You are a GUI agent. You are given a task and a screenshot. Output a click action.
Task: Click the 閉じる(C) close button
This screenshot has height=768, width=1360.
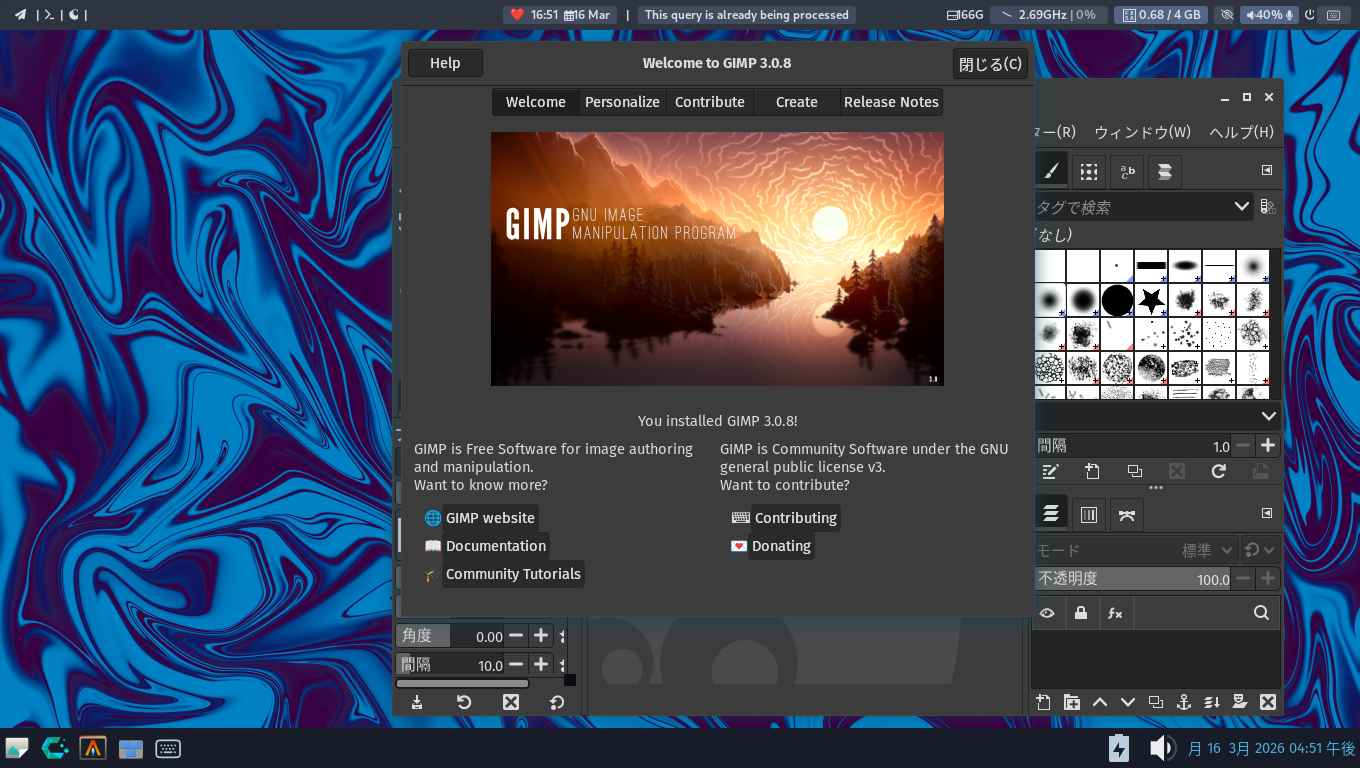coord(990,64)
